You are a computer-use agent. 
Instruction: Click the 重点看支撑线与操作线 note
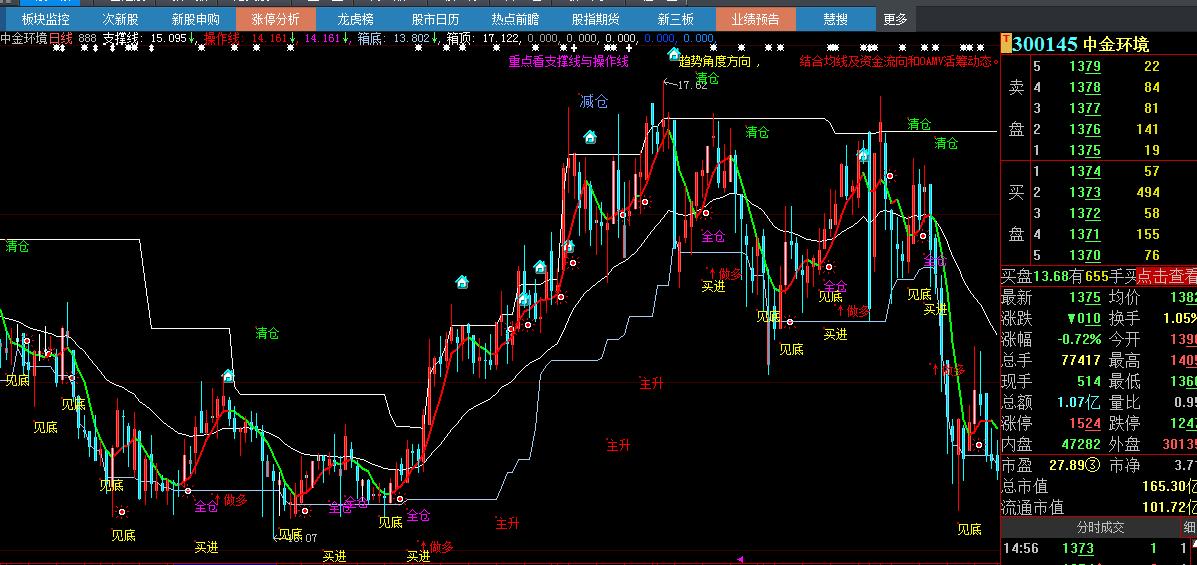569,61
